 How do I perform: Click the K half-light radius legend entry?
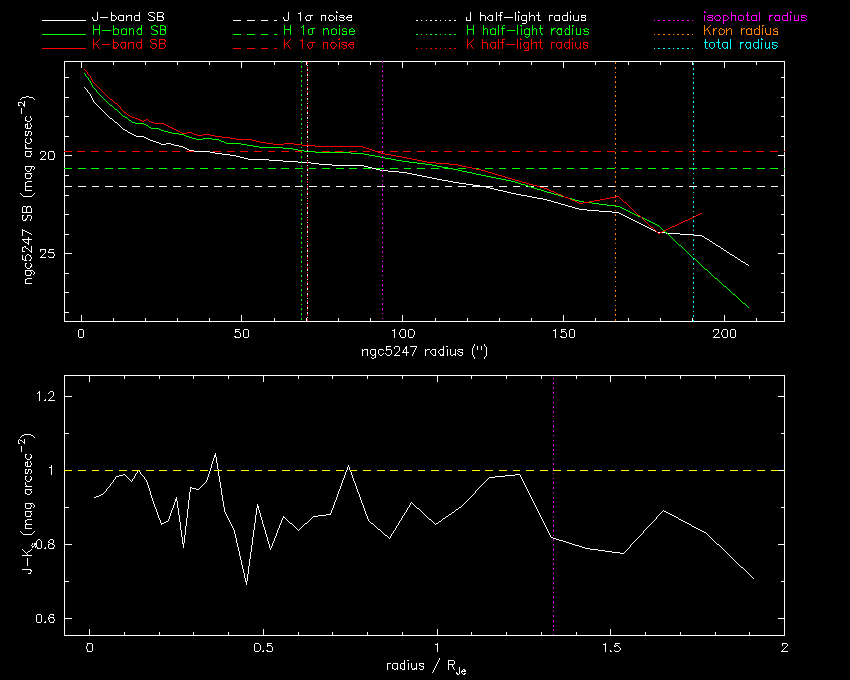point(527,45)
